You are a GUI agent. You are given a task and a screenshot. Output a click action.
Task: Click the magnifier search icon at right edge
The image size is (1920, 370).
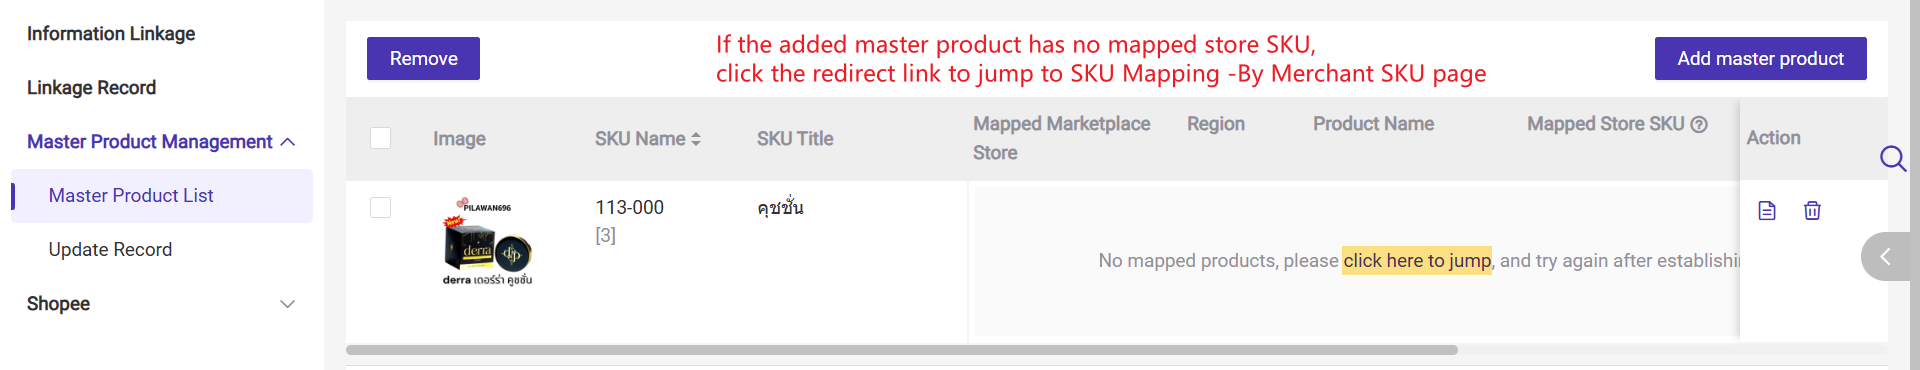(x=1893, y=158)
